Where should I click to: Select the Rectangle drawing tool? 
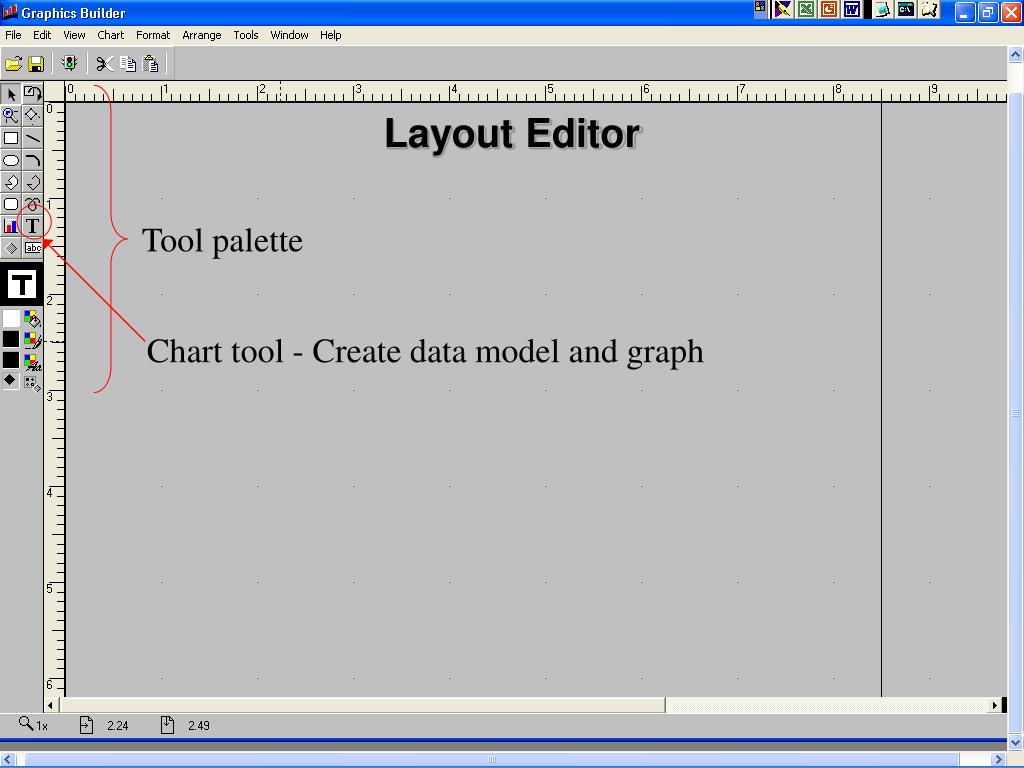[x=10, y=138]
